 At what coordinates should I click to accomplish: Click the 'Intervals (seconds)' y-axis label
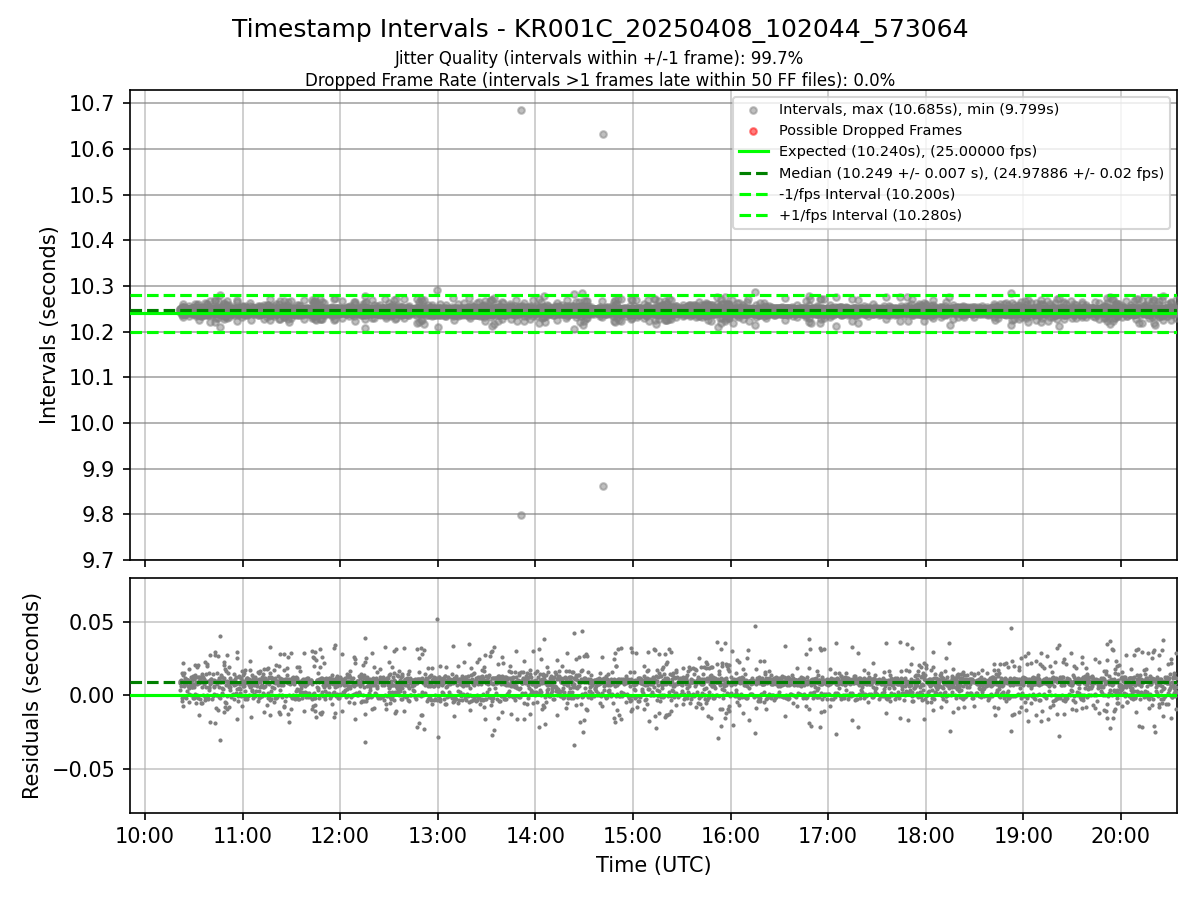(x=49, y=325)
